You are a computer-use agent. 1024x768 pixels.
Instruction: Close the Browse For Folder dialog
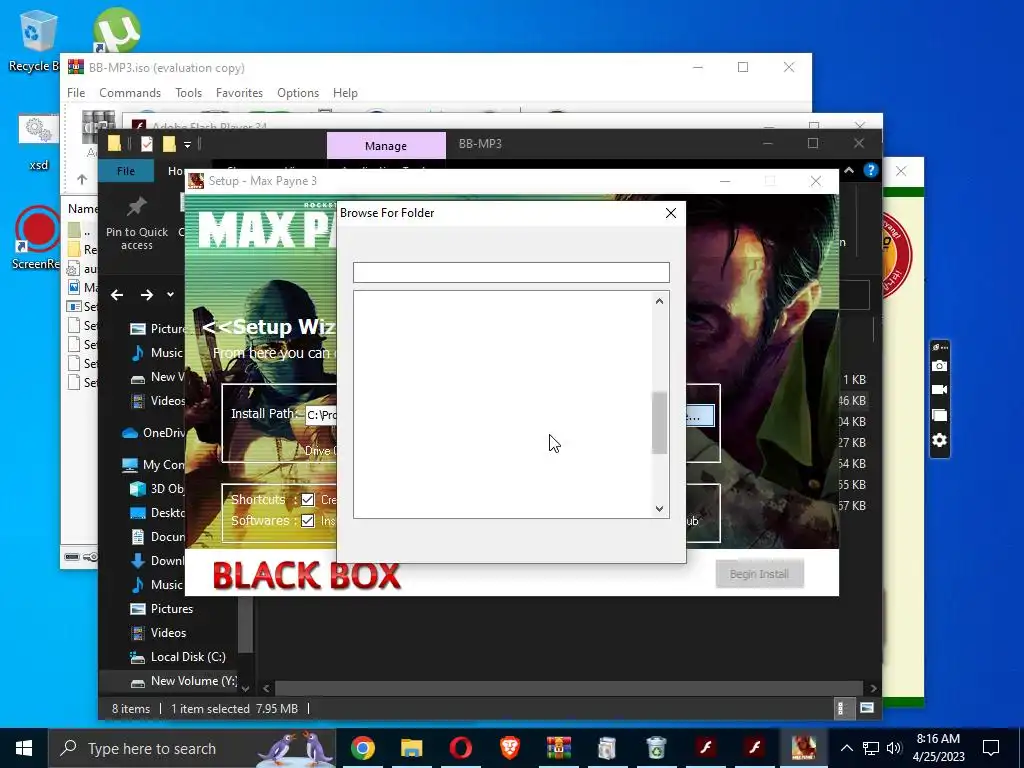click(671, 213)
